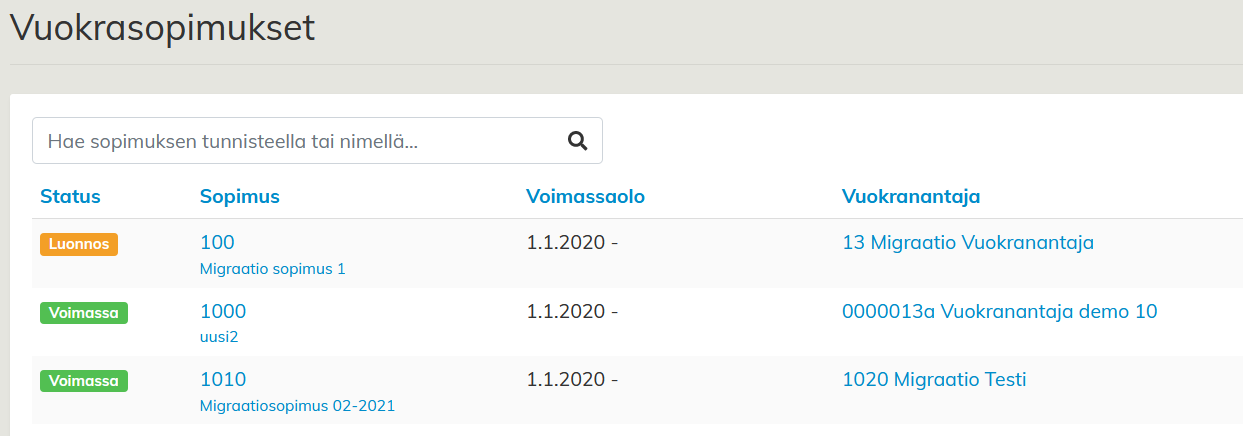This screenshot has height=436, width=1243.
Task: Click the Voimassa badge for contract 1010
Action: pyautogui.click(x=84, y=381)
